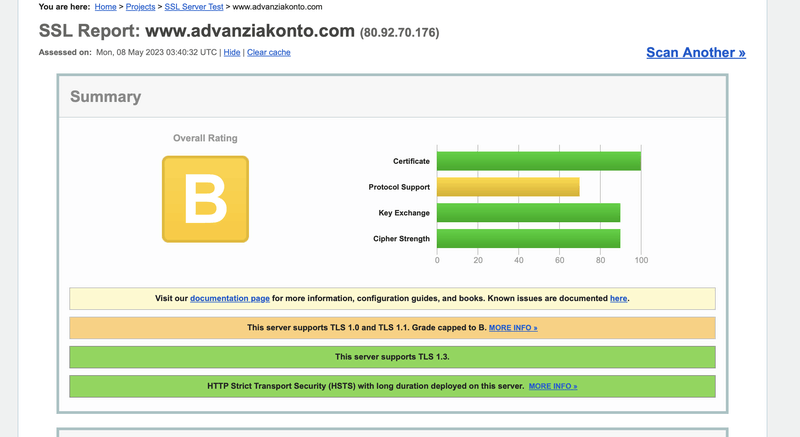The image size is (800, 437).
Task: Click the overall rating B badge
Action: click(206, 199)
